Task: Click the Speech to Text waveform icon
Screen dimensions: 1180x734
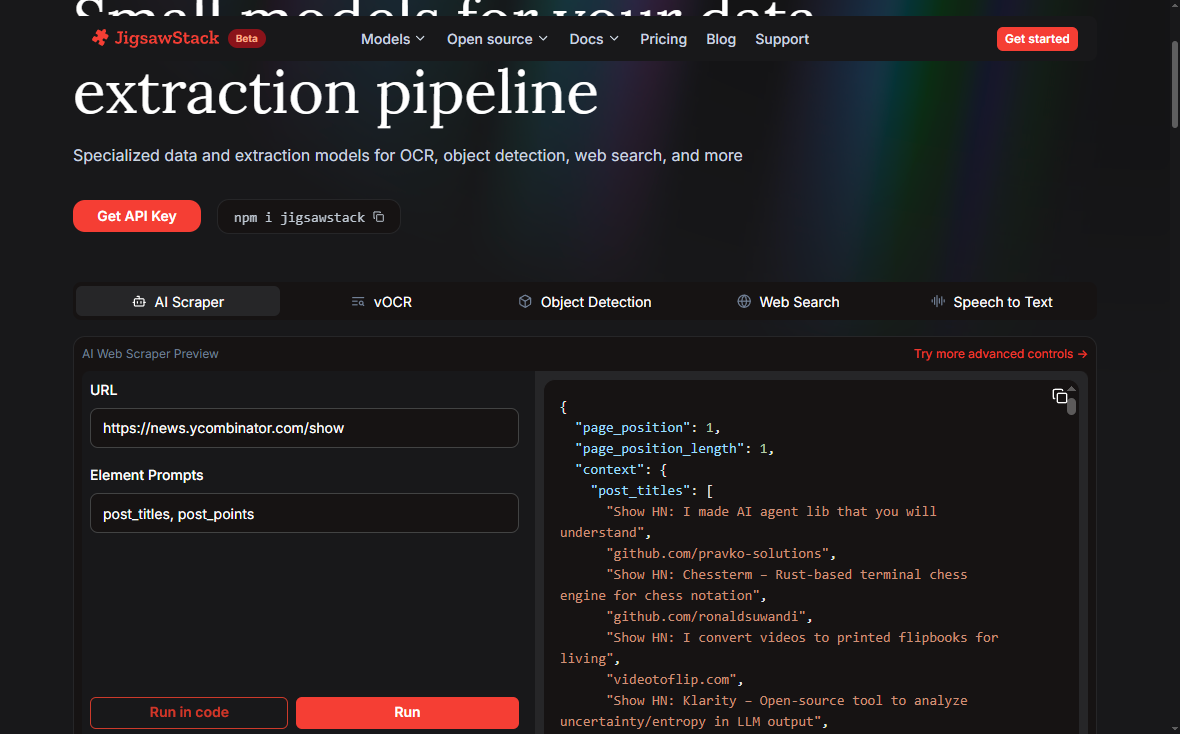Action: [938, 302]
